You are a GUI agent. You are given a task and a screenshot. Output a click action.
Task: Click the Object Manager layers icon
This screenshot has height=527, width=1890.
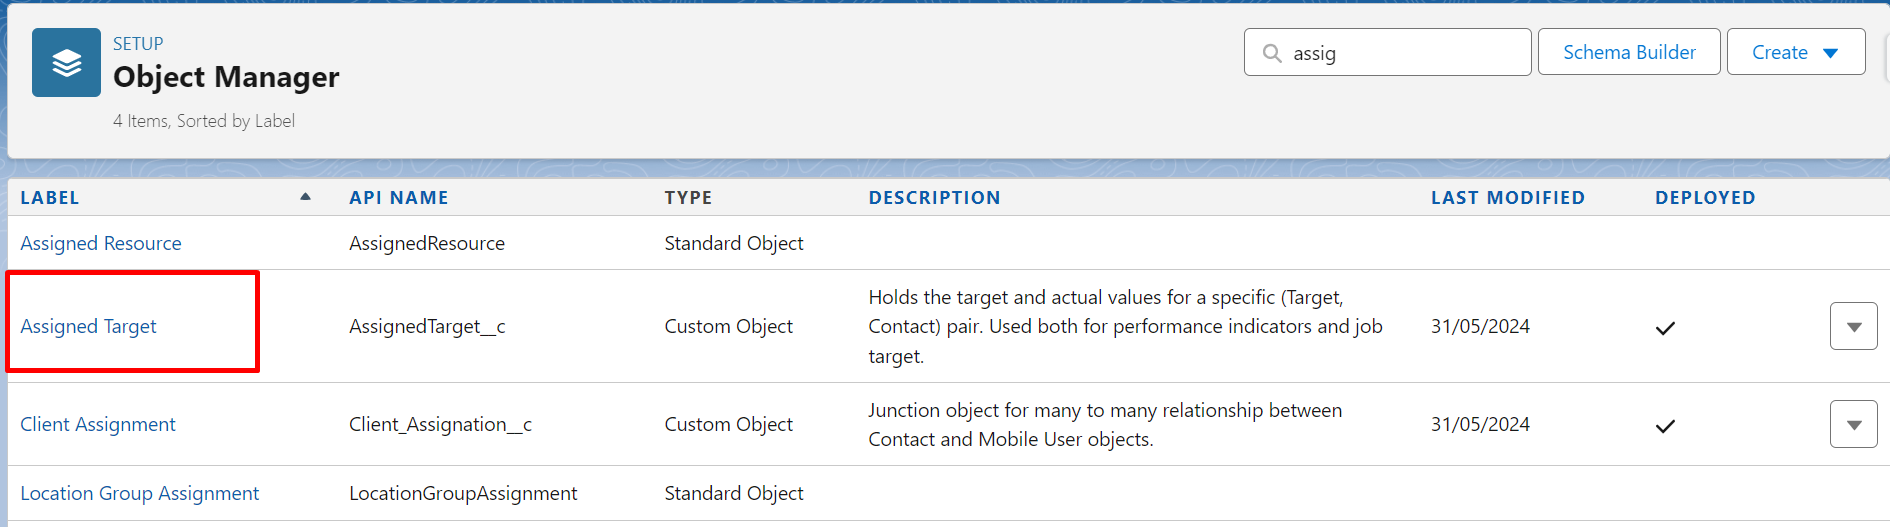[66, 62]
